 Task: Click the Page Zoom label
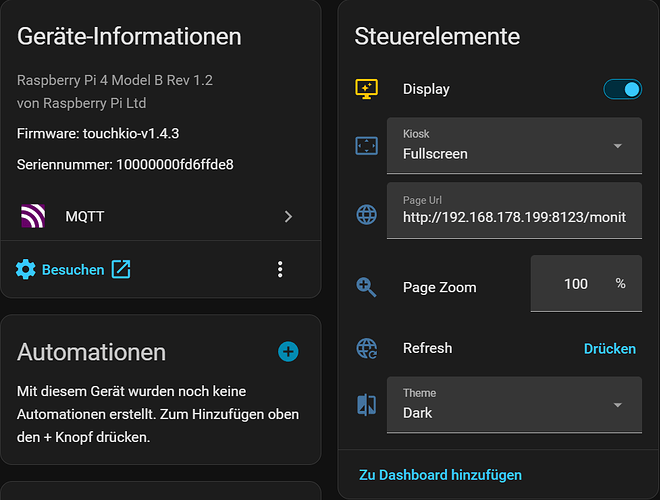tap(440, 287)
